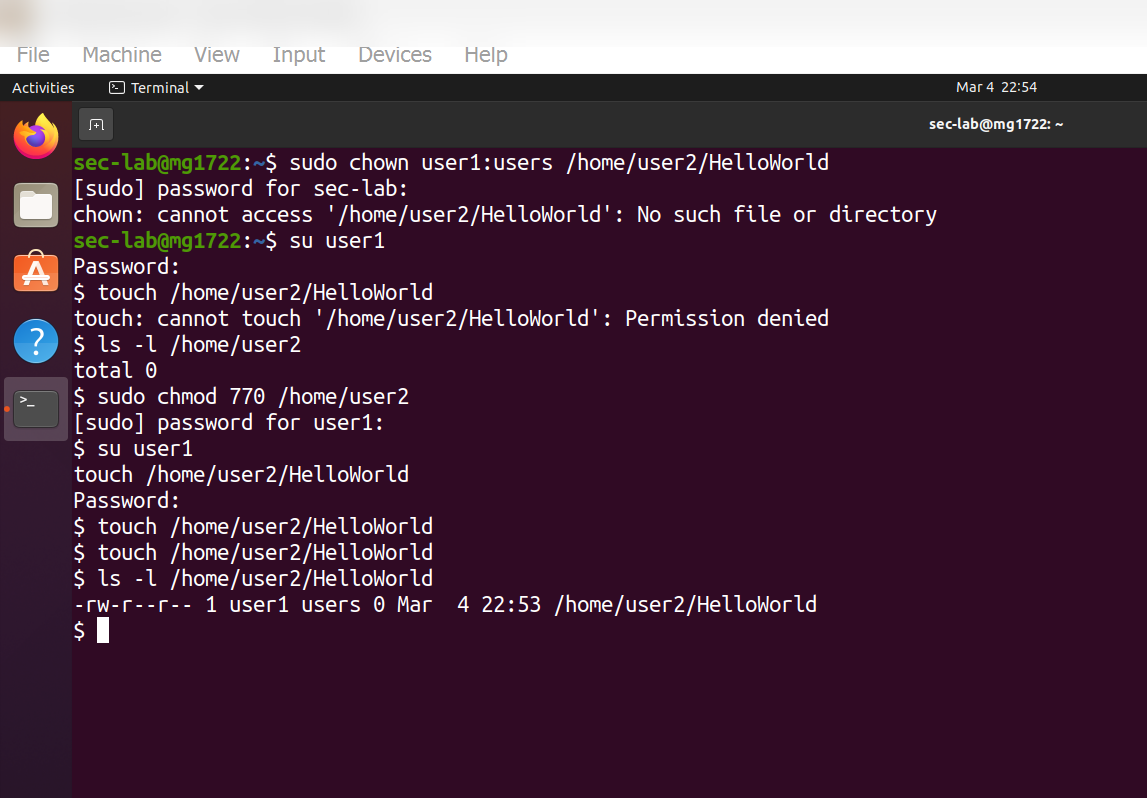The image size is (1147, 798).
Task: Open the Help menu
Action: pos(486,55)
